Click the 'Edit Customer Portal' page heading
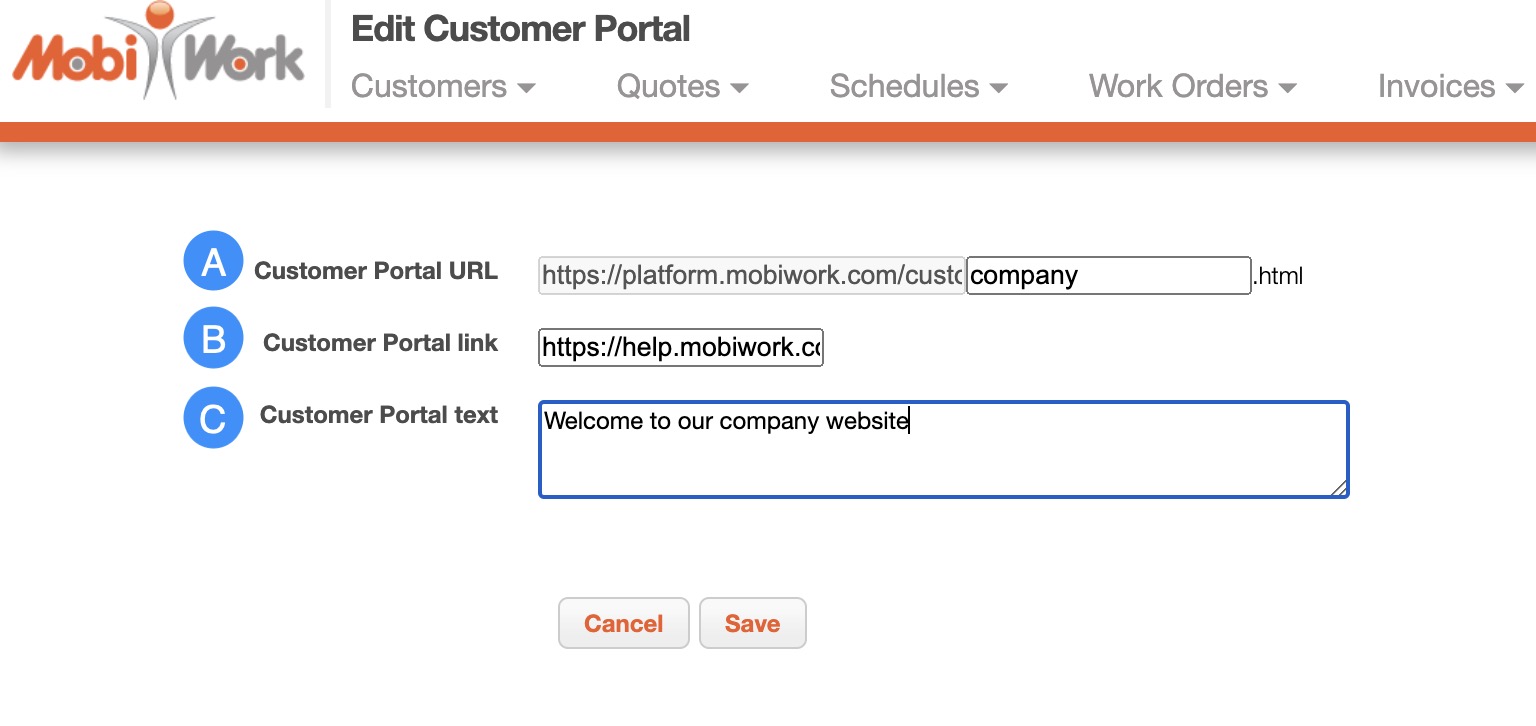Viewport: 1536px width, 726px height. click(520, 29)
